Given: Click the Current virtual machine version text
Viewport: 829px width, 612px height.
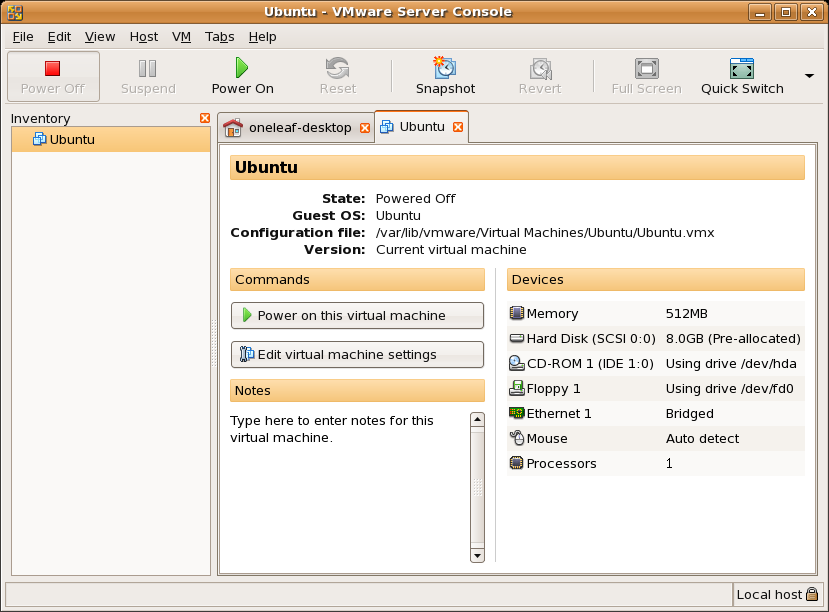Looking at the screenshot, I should [x=451, y=249].
